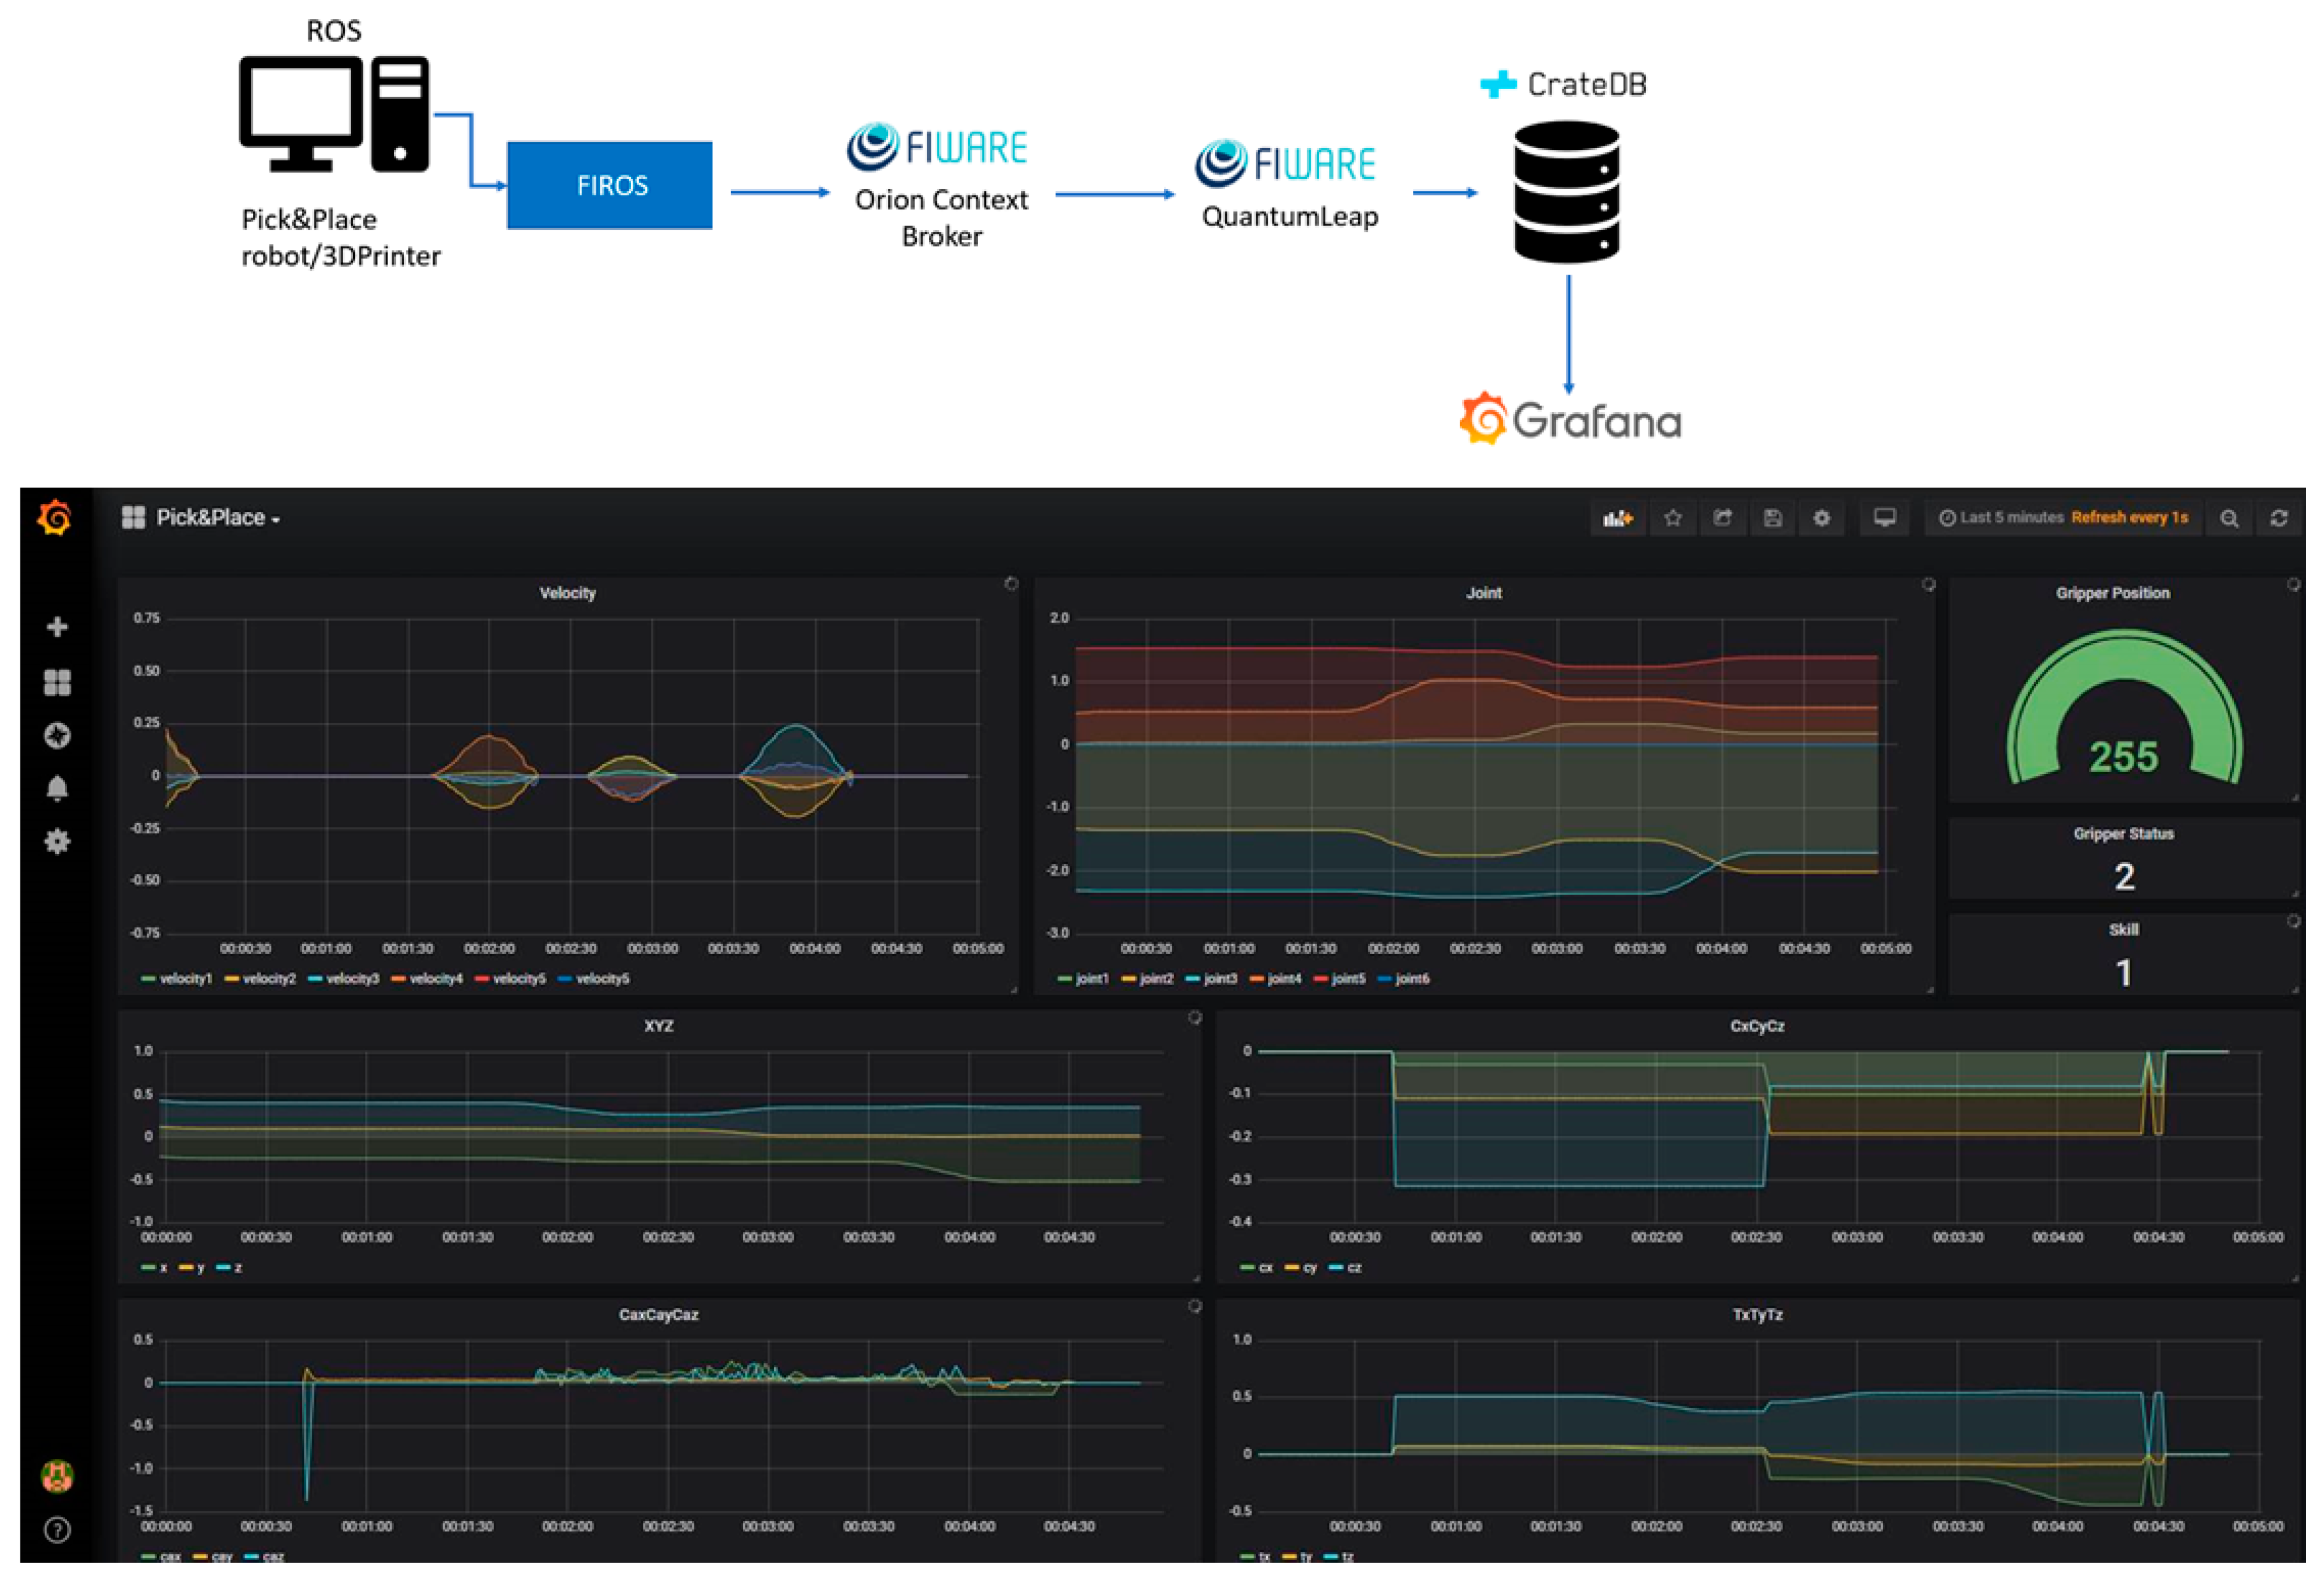
Task: Click the Add panel icon
Action: [1617, 518]
